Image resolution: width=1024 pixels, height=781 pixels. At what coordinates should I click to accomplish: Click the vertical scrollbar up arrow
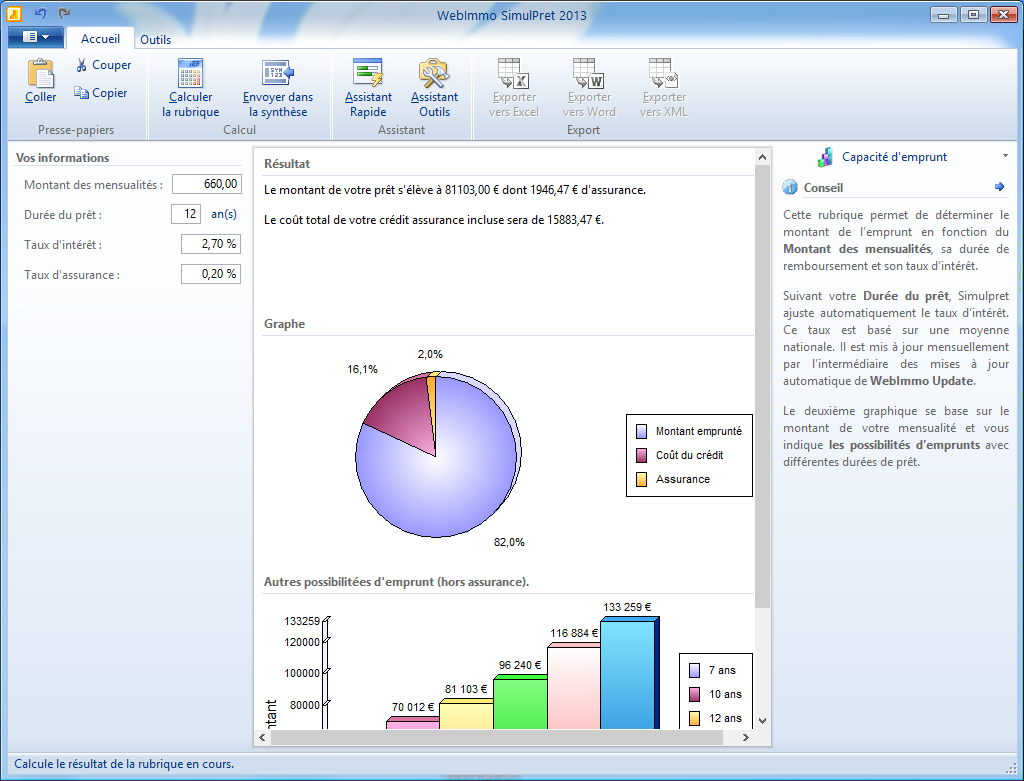click(x=762, y=157)
